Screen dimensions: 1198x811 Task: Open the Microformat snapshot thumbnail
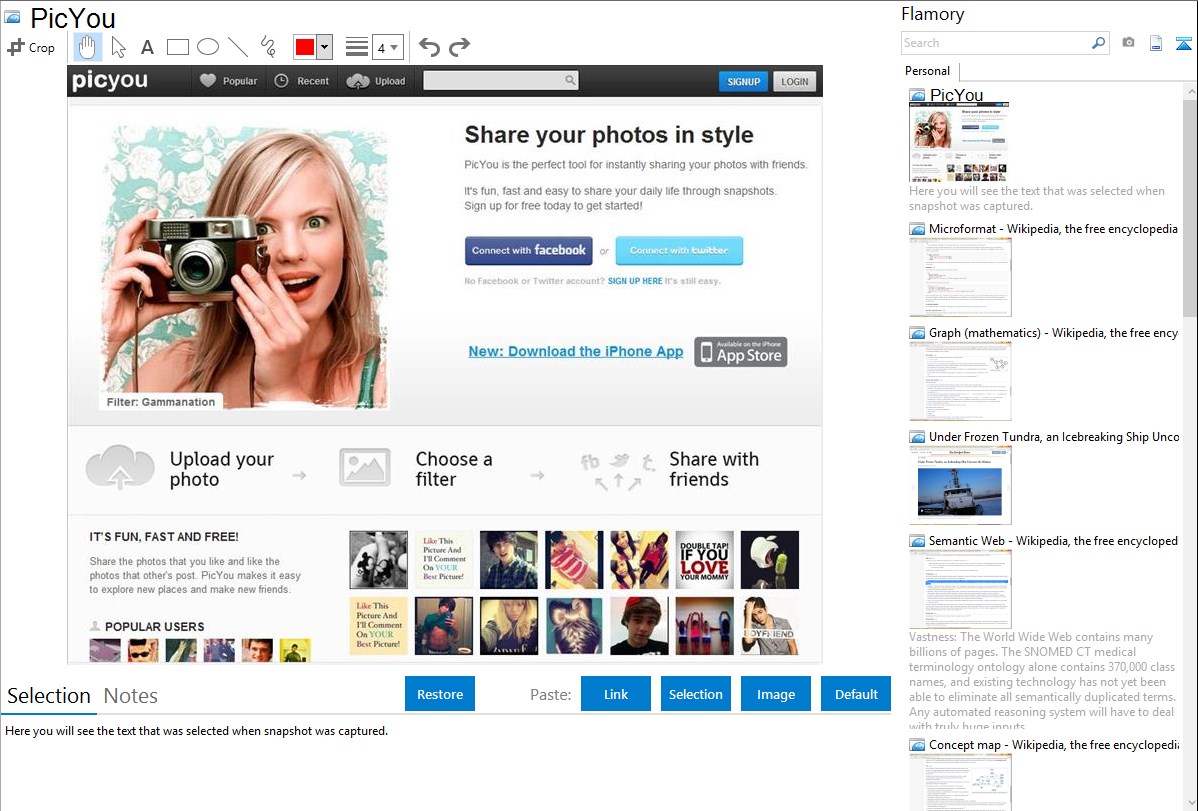(960, 277)
